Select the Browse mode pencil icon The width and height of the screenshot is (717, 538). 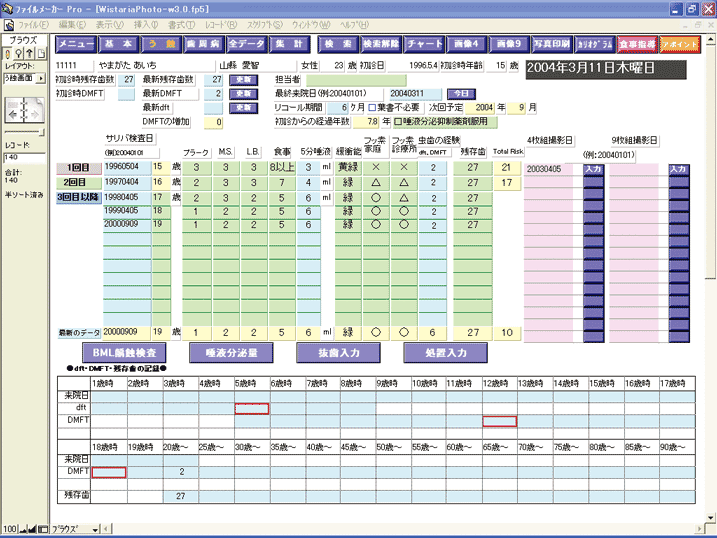coord(6,54)
